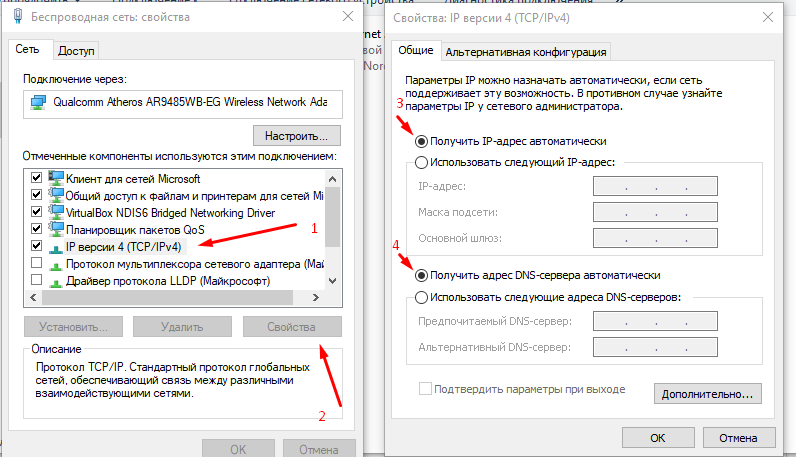Image resolution: width=796 pixels, height=457 pixels.
Task: Toggle the IP версии 4 checkbox
Action: click(x=37, y=246)
